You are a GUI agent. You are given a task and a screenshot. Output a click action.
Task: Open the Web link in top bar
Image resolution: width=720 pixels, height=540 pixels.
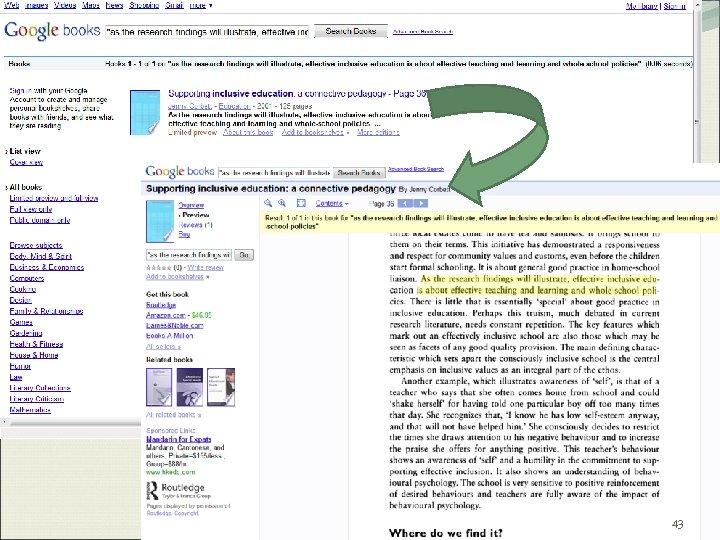(x=11, y=5)
